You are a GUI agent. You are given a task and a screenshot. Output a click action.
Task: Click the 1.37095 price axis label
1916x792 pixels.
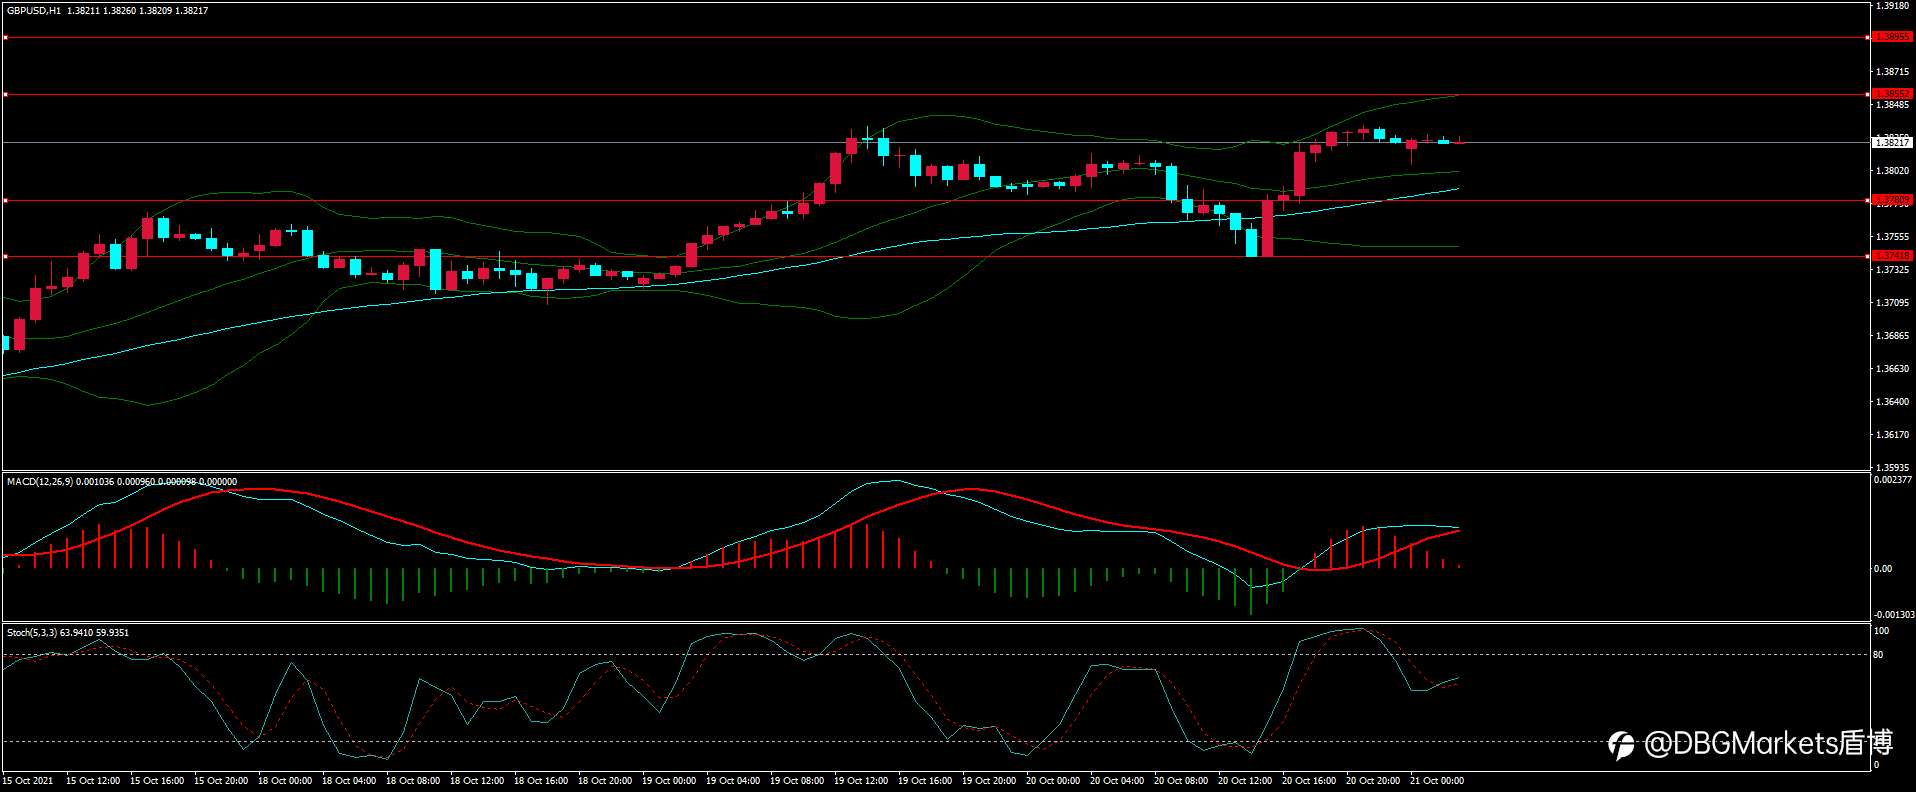[1892, 303]
